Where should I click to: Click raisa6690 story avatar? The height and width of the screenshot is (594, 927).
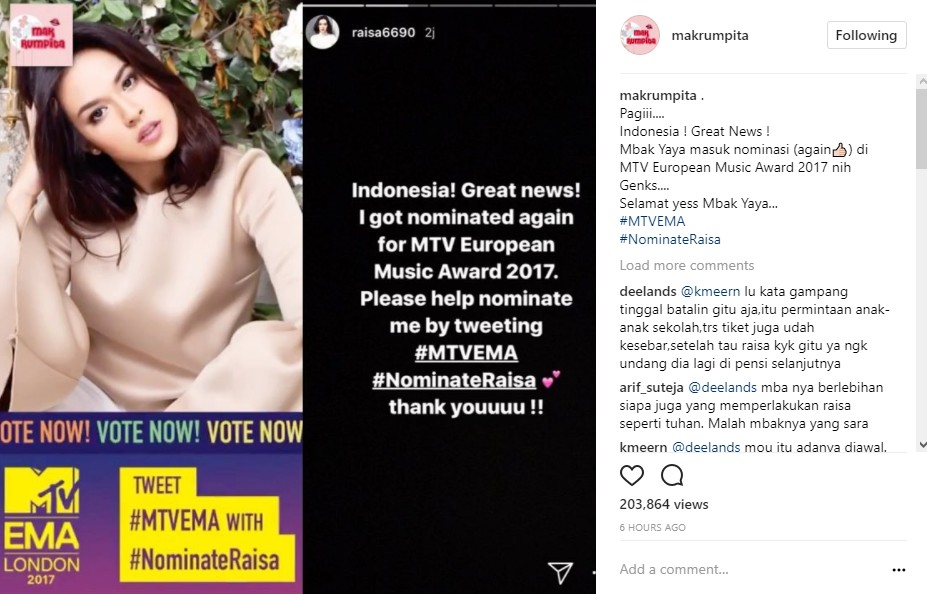point(323,33)
